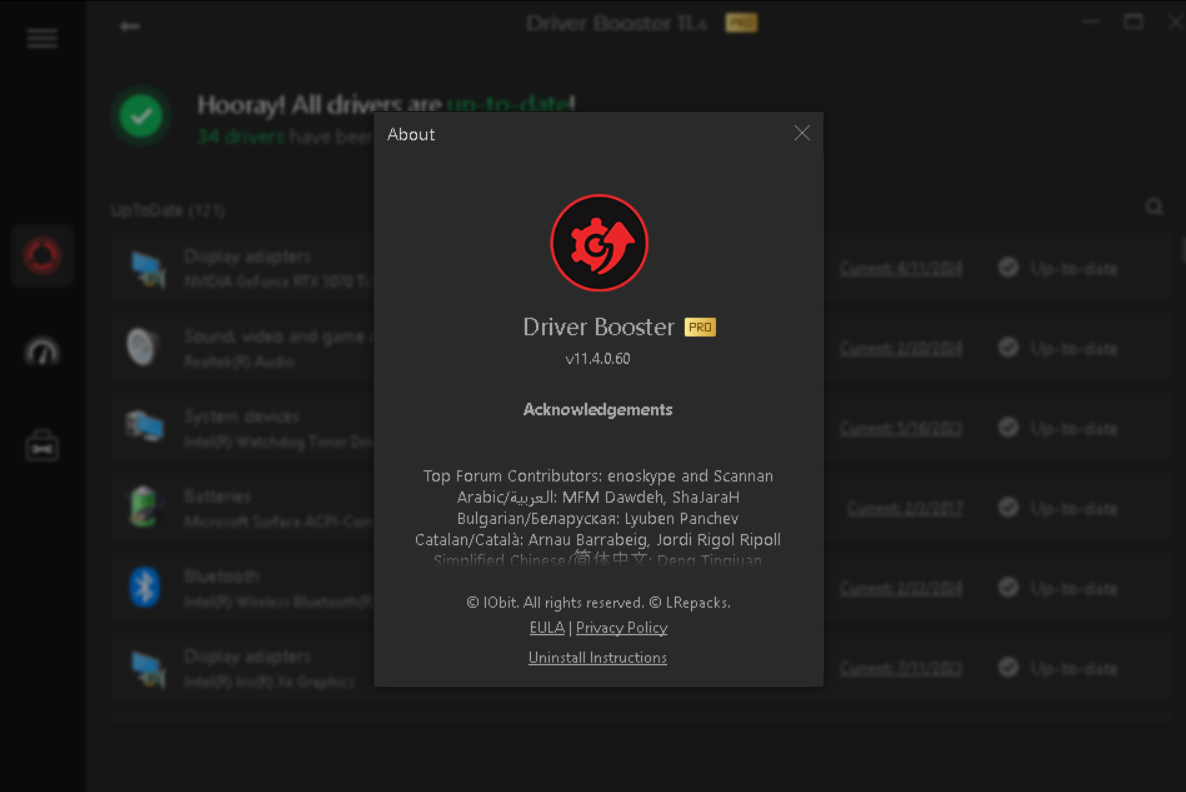The height and width of the screenshot is (792, 1186).
Task: Click the Up-to-date check icon on System devices row
Action: (1008, 428)
